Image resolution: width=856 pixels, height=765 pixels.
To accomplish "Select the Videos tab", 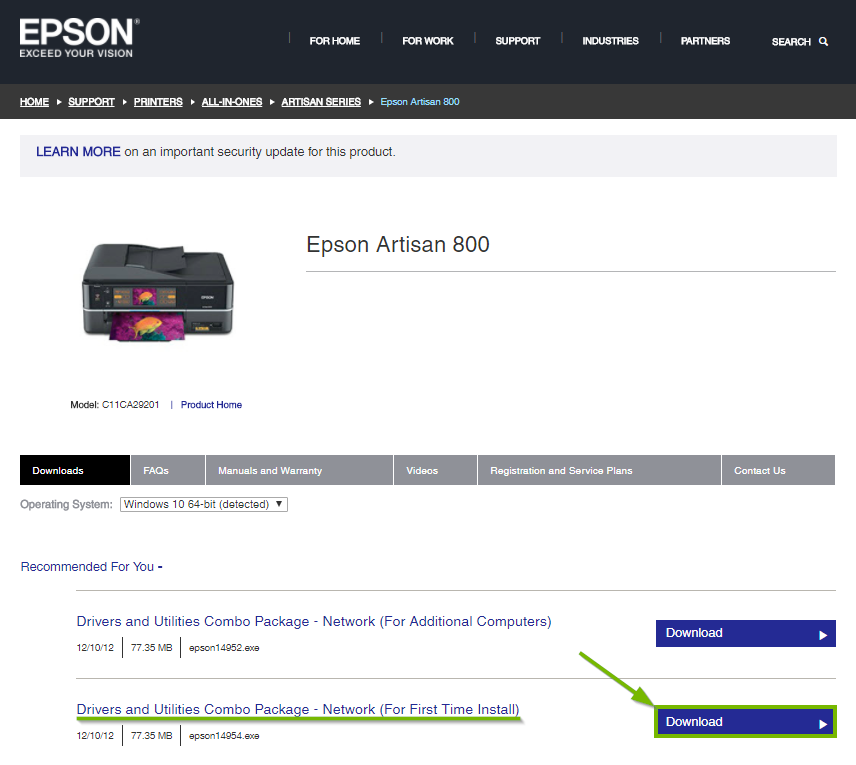I will 422,470.
